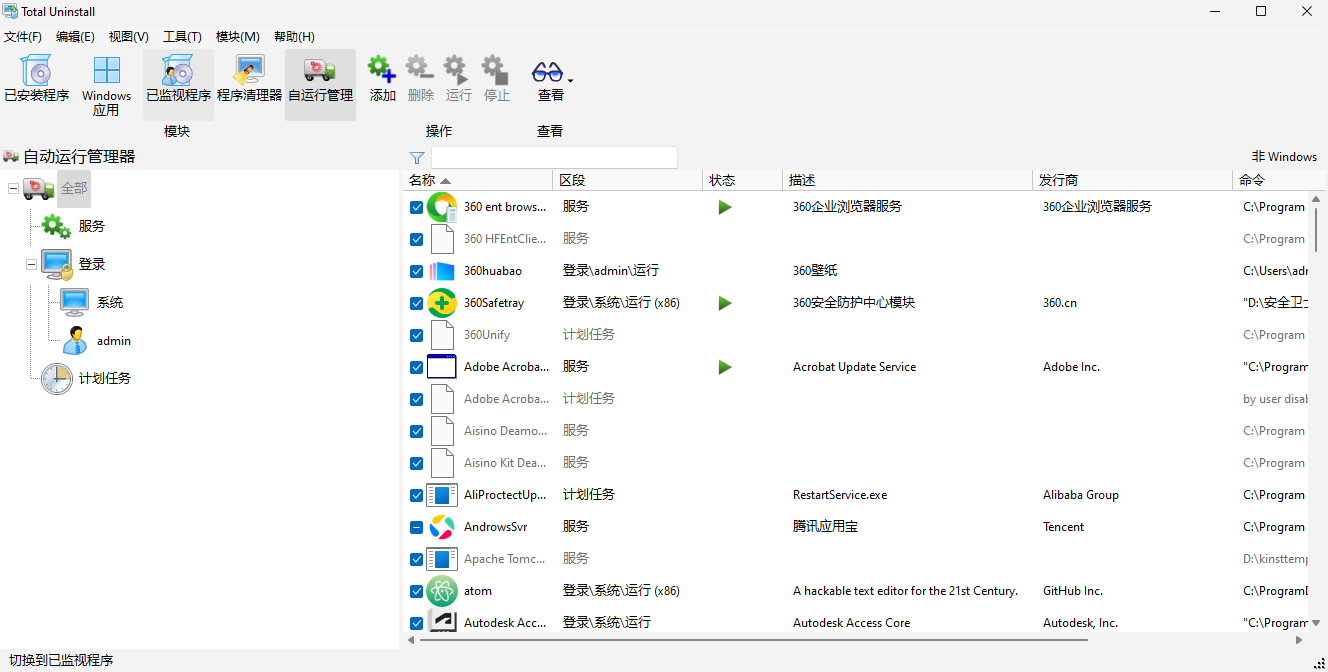Image resolution: width=1328 pixels, height=672 pixels.
Task: Open the 工具(T) menu
Action: pyautogui.click(x=182, y=36)
